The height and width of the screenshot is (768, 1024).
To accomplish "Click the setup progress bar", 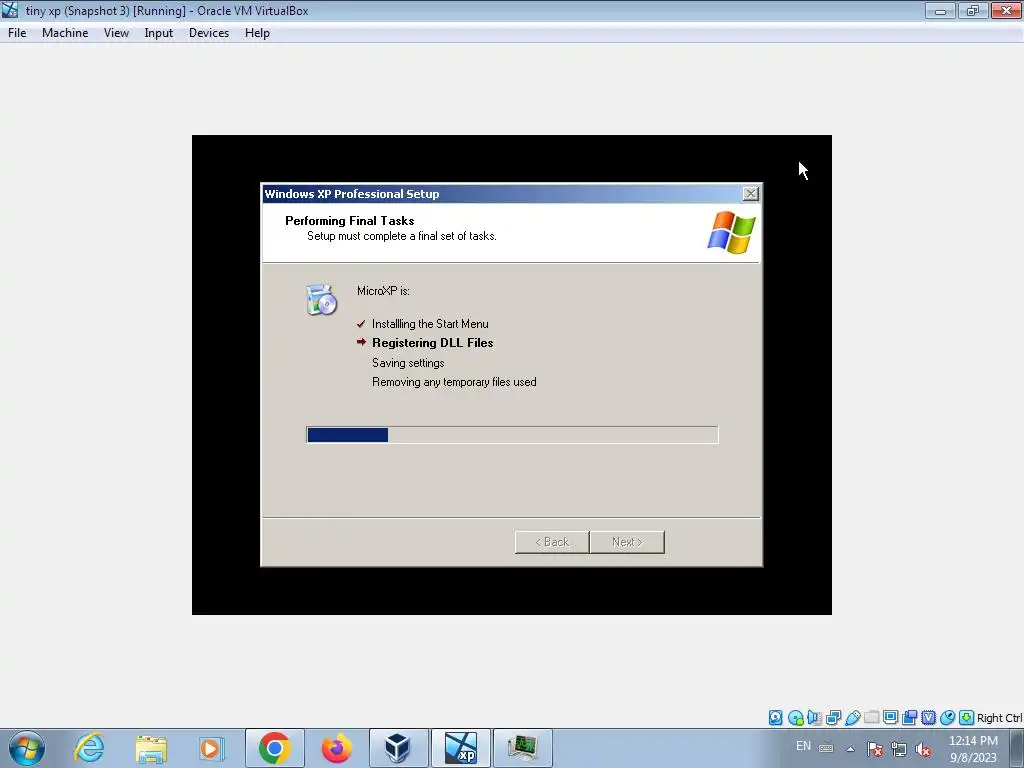I will 512,435.
